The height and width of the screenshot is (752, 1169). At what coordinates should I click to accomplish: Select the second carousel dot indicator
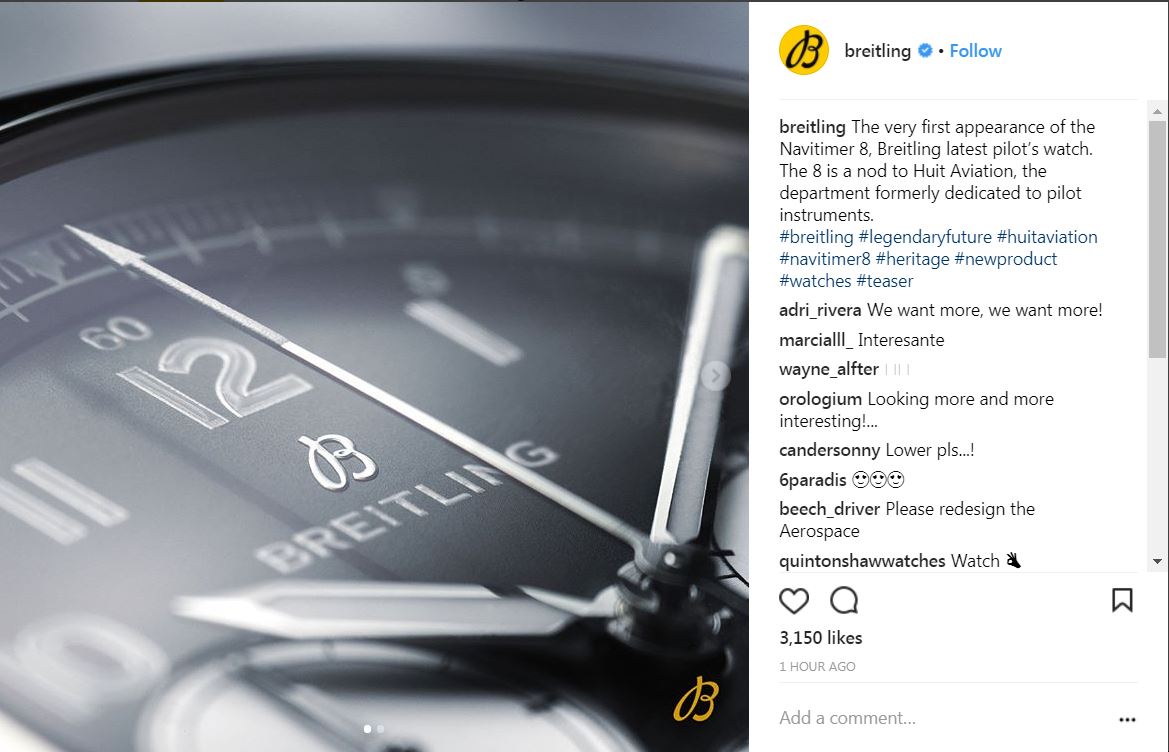pyautogui.click(x=381, y=729)
